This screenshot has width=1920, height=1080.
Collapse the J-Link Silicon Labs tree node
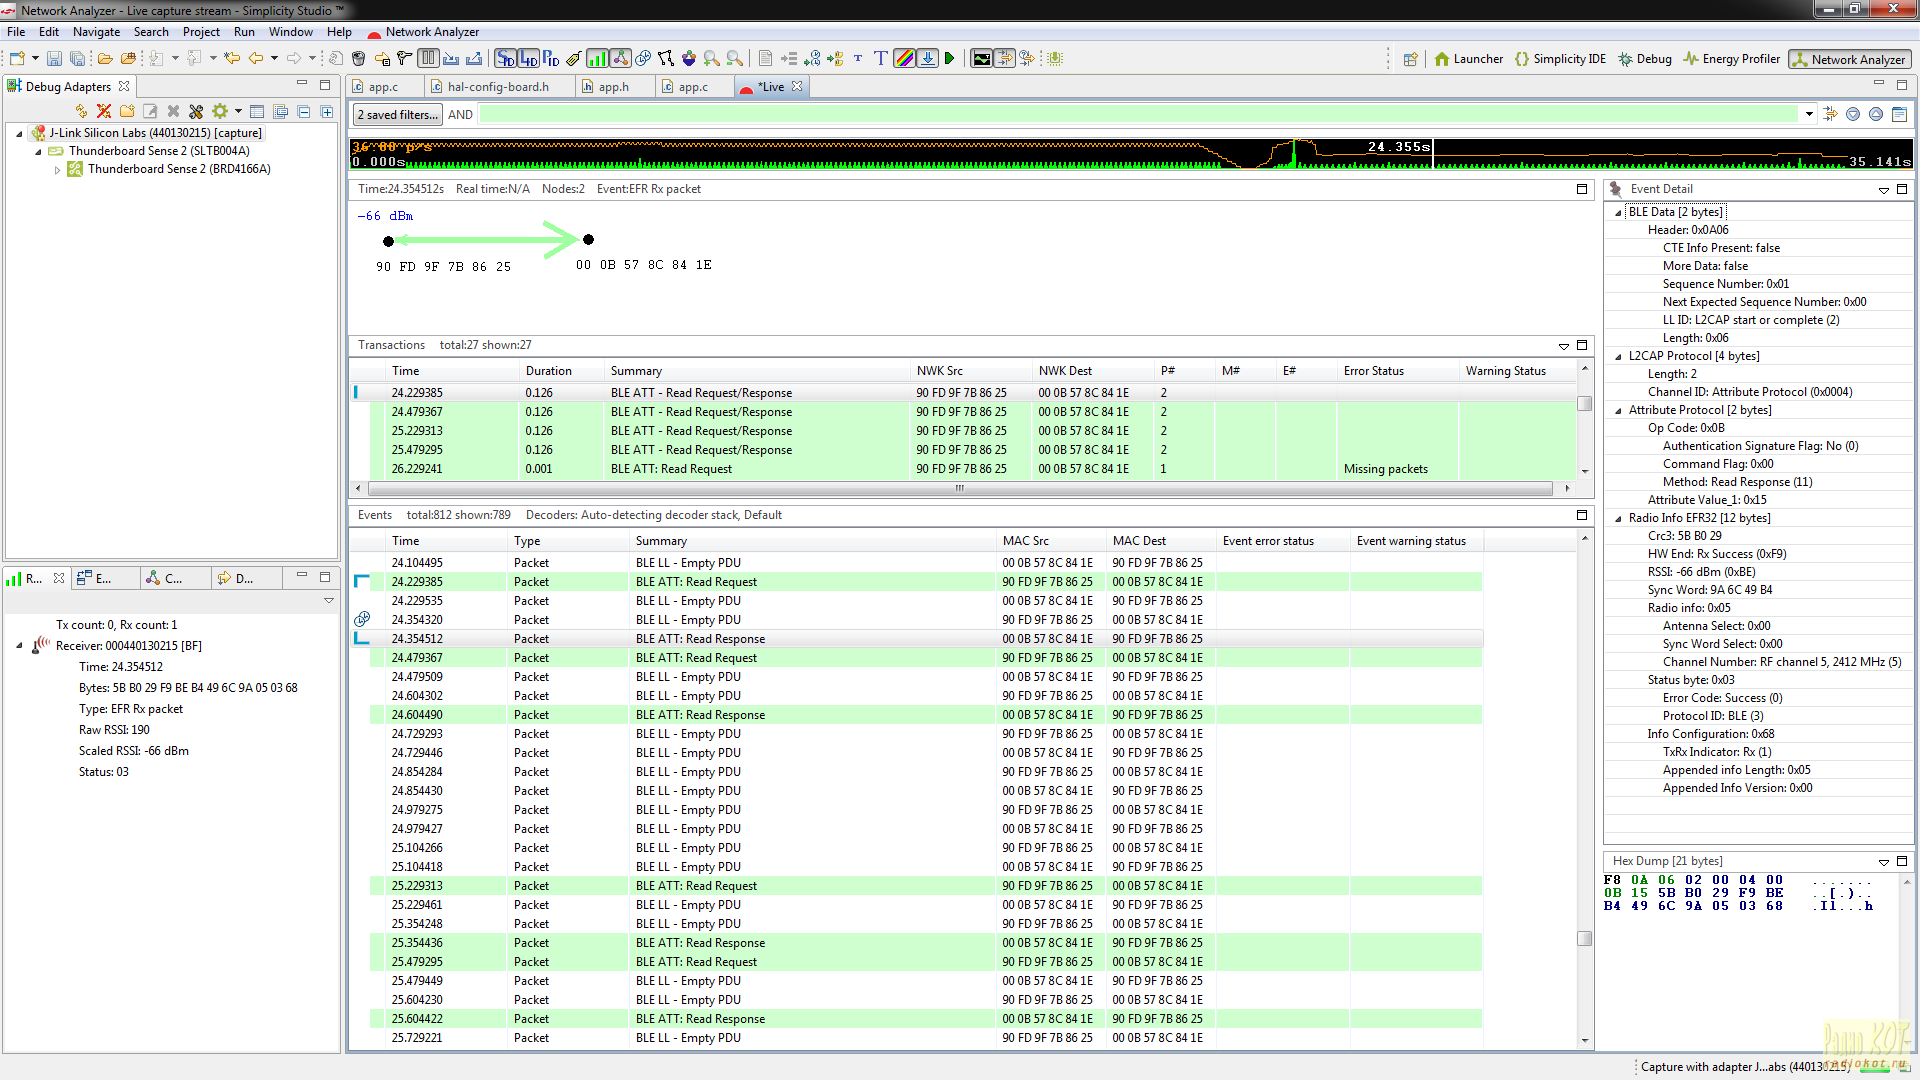19,133
